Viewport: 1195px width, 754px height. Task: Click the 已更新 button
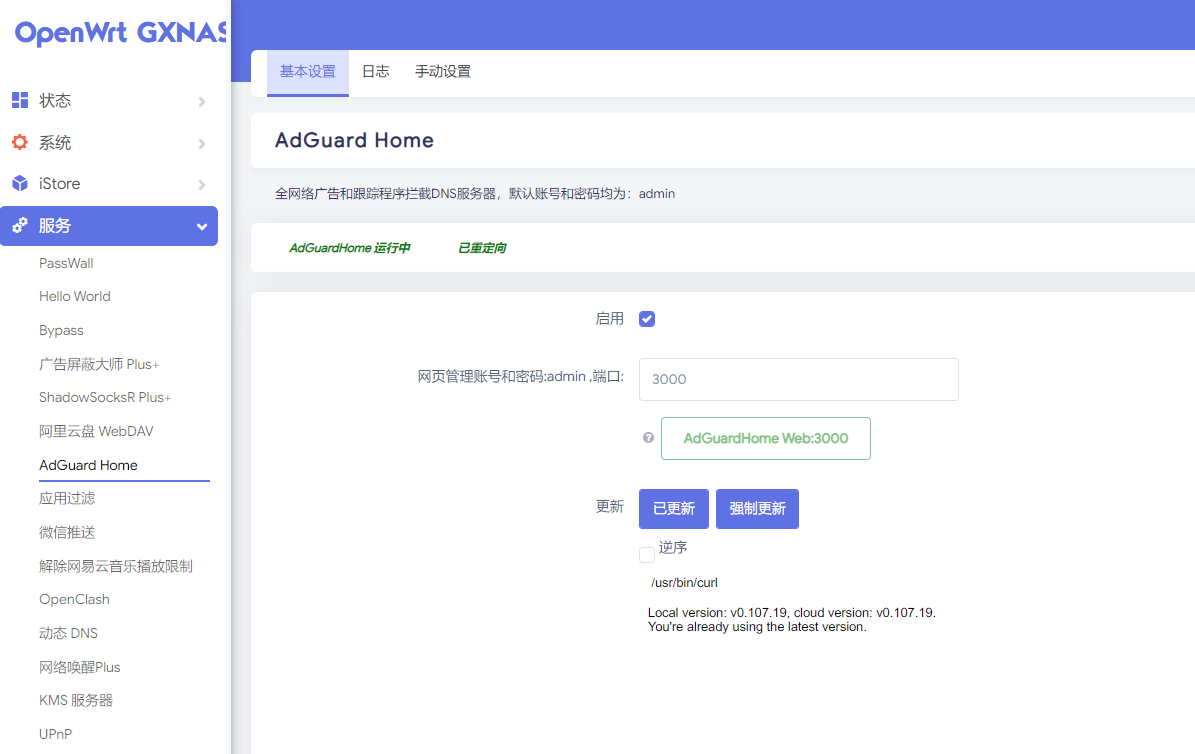click(x=674, y=509)
